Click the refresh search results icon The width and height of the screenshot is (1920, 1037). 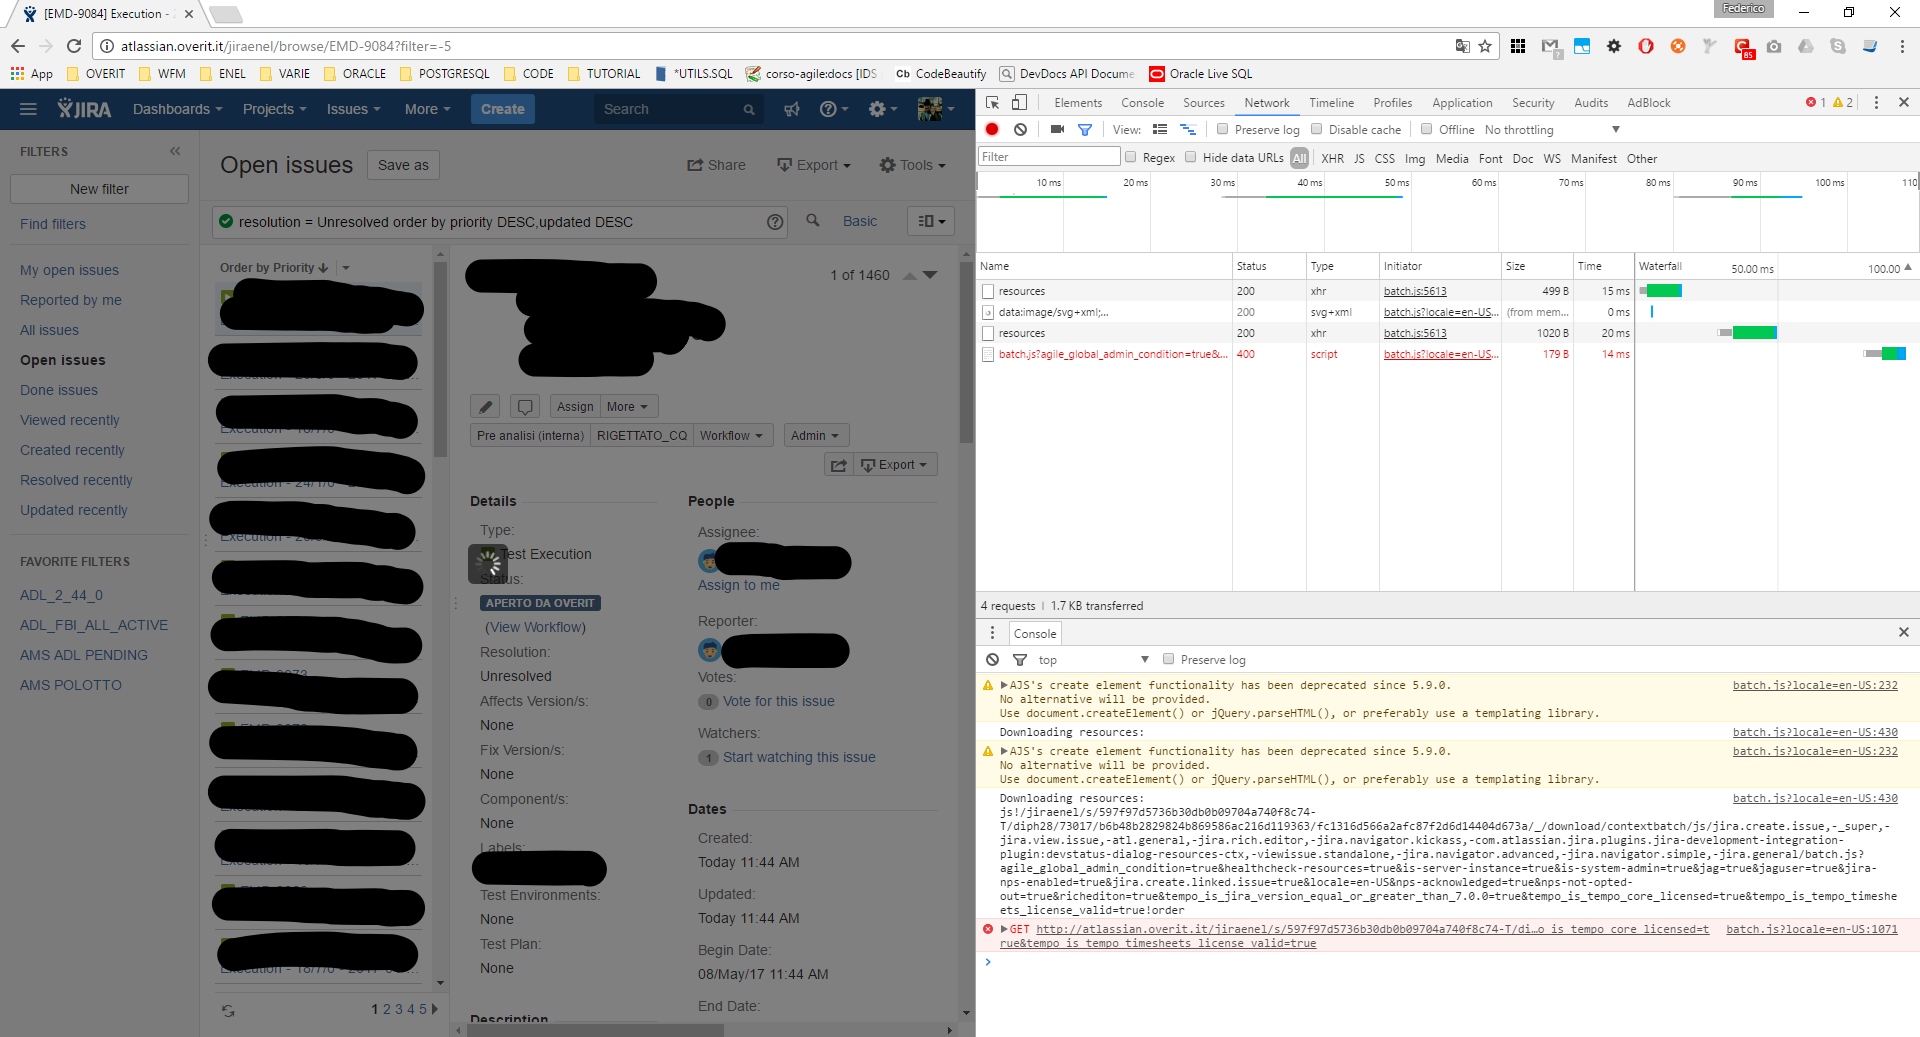(x=228, y=1010)
